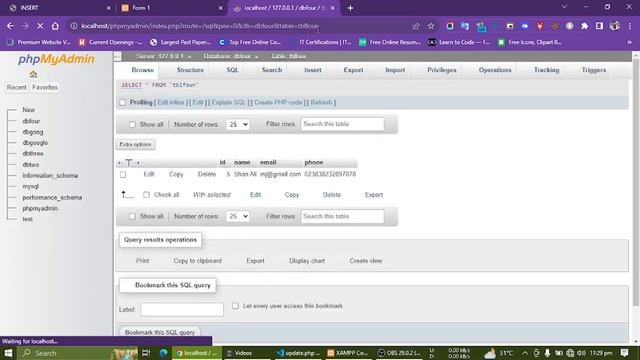The width and height of the screenshot is (640, 360).
Task: Enable the Profiling checkbox
Action: [122, 102]
